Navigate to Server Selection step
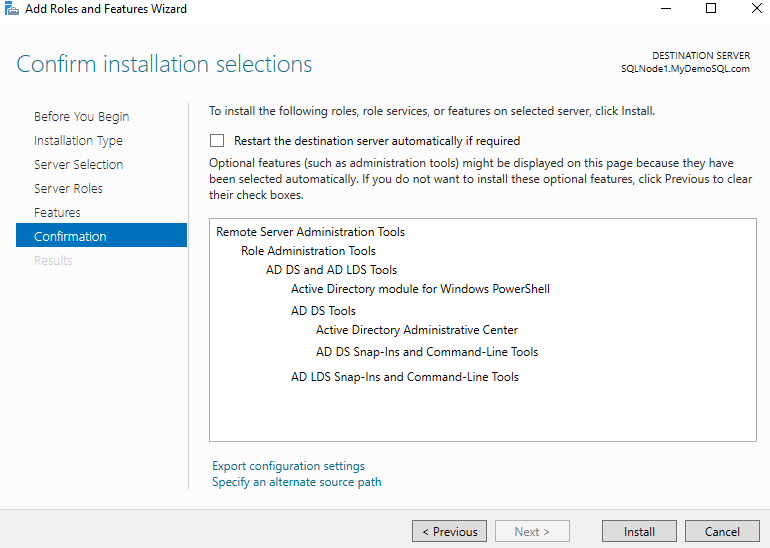770x548 pixels. 78,165
